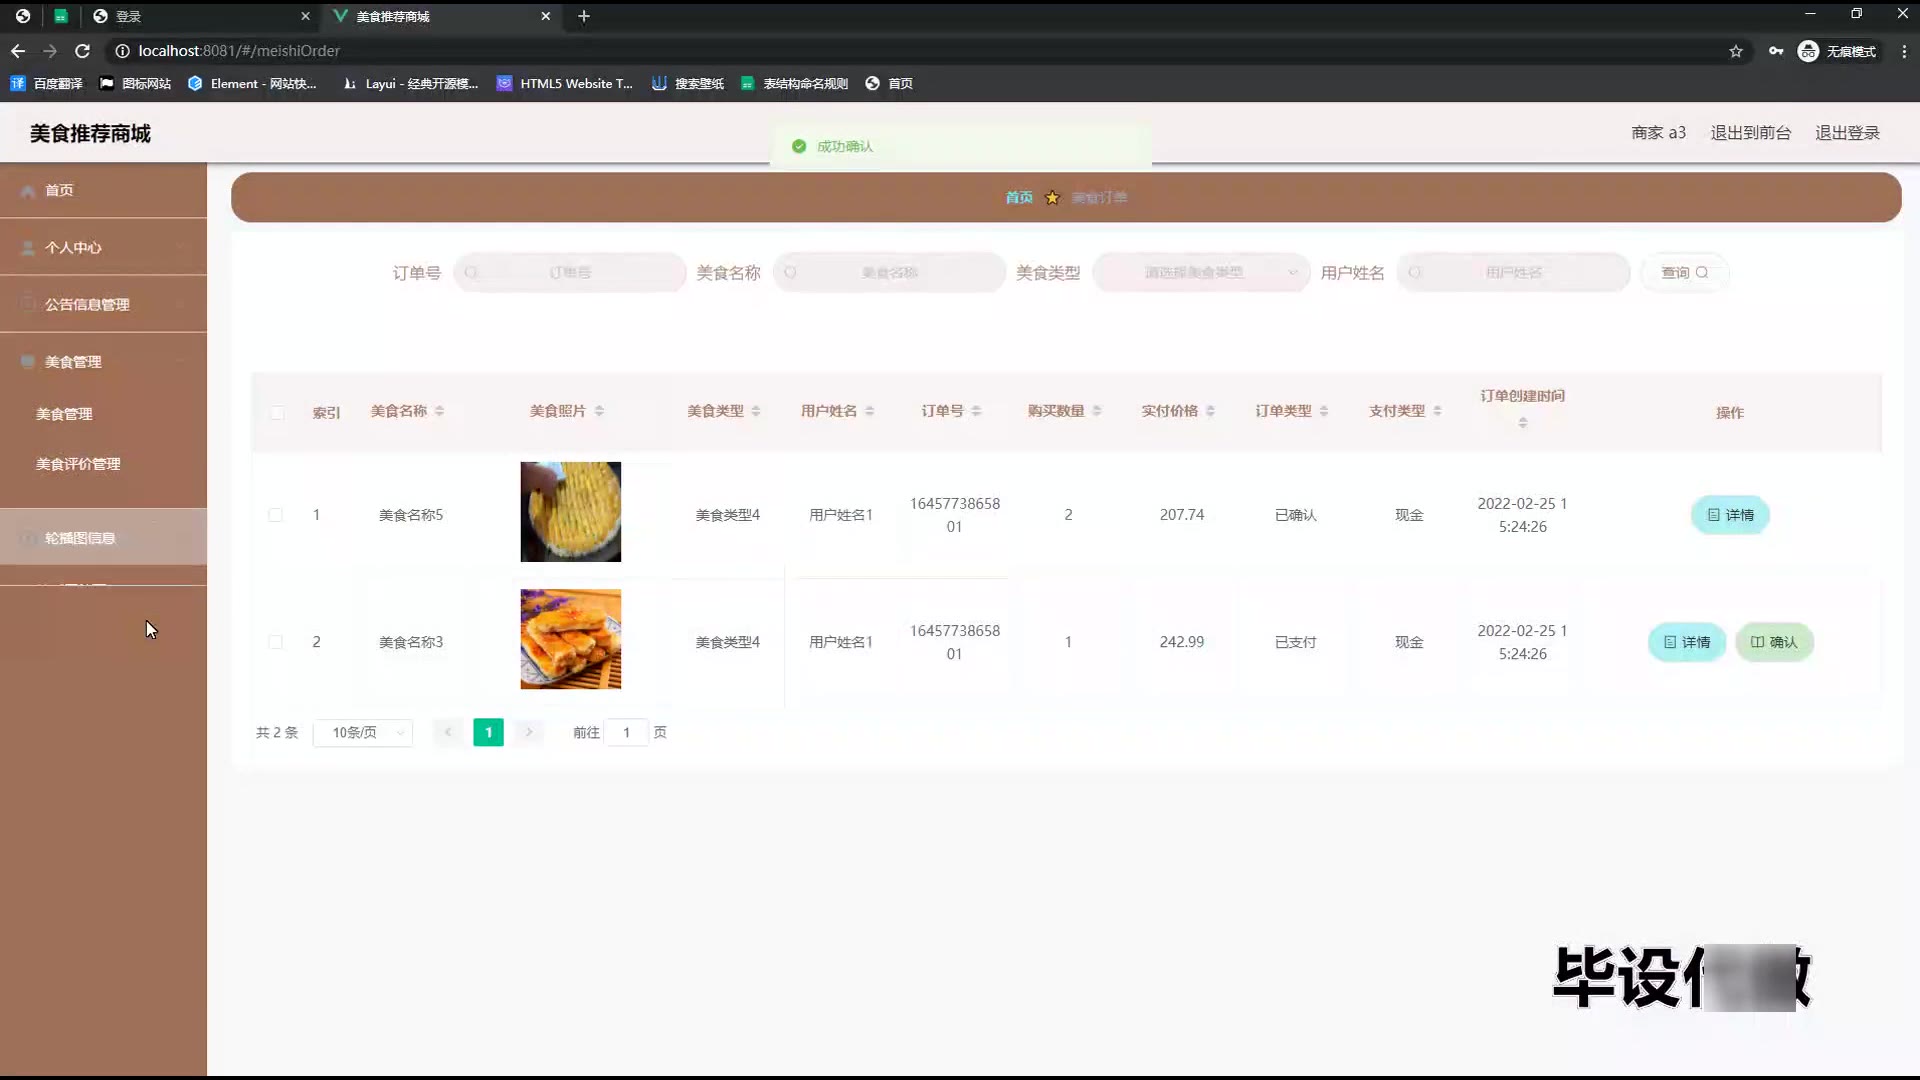
Task: Check the checkbox for row 1
Action: pyautogui.click(x=275, y=515)
